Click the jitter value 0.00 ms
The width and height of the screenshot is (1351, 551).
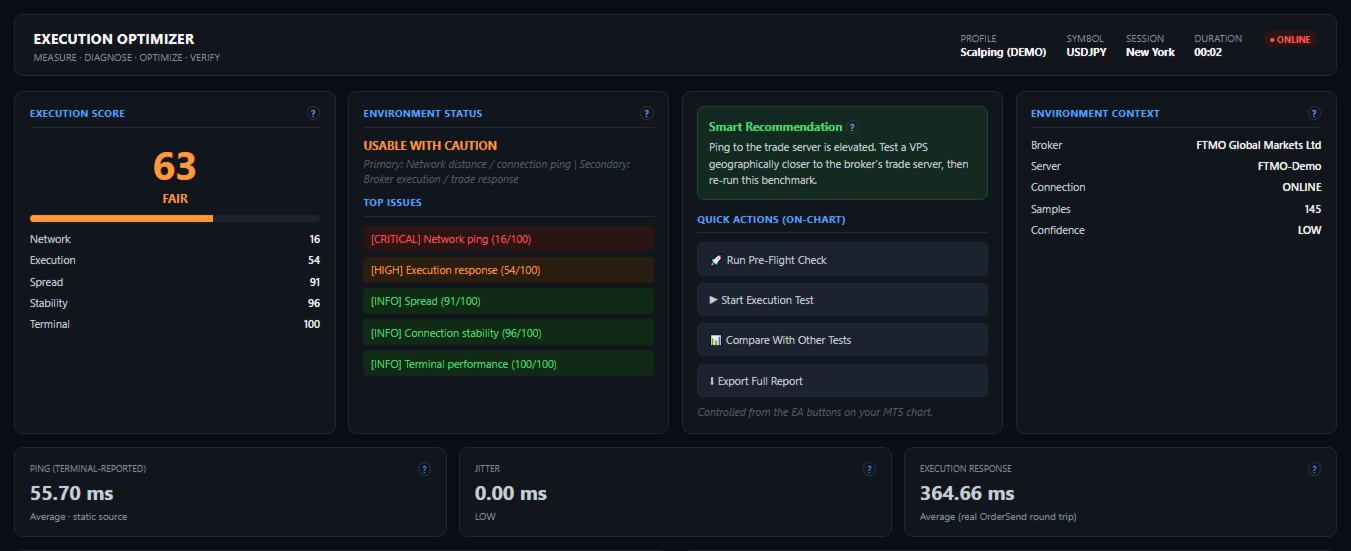coord(511,493)
